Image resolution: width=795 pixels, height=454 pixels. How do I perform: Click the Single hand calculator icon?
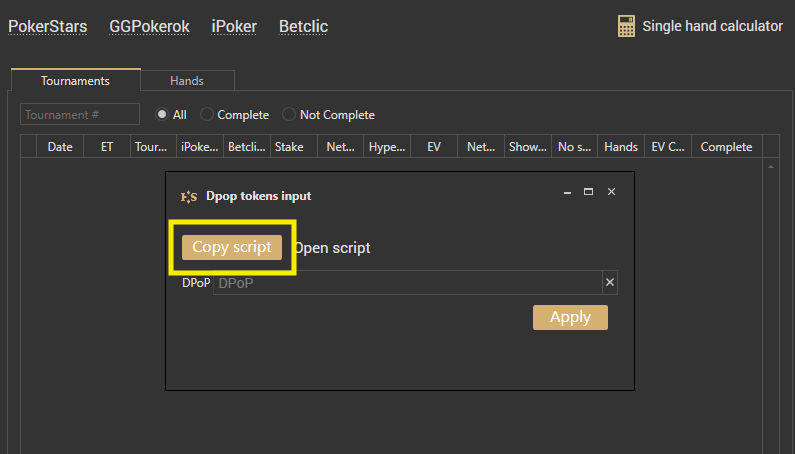coord(627,27)
